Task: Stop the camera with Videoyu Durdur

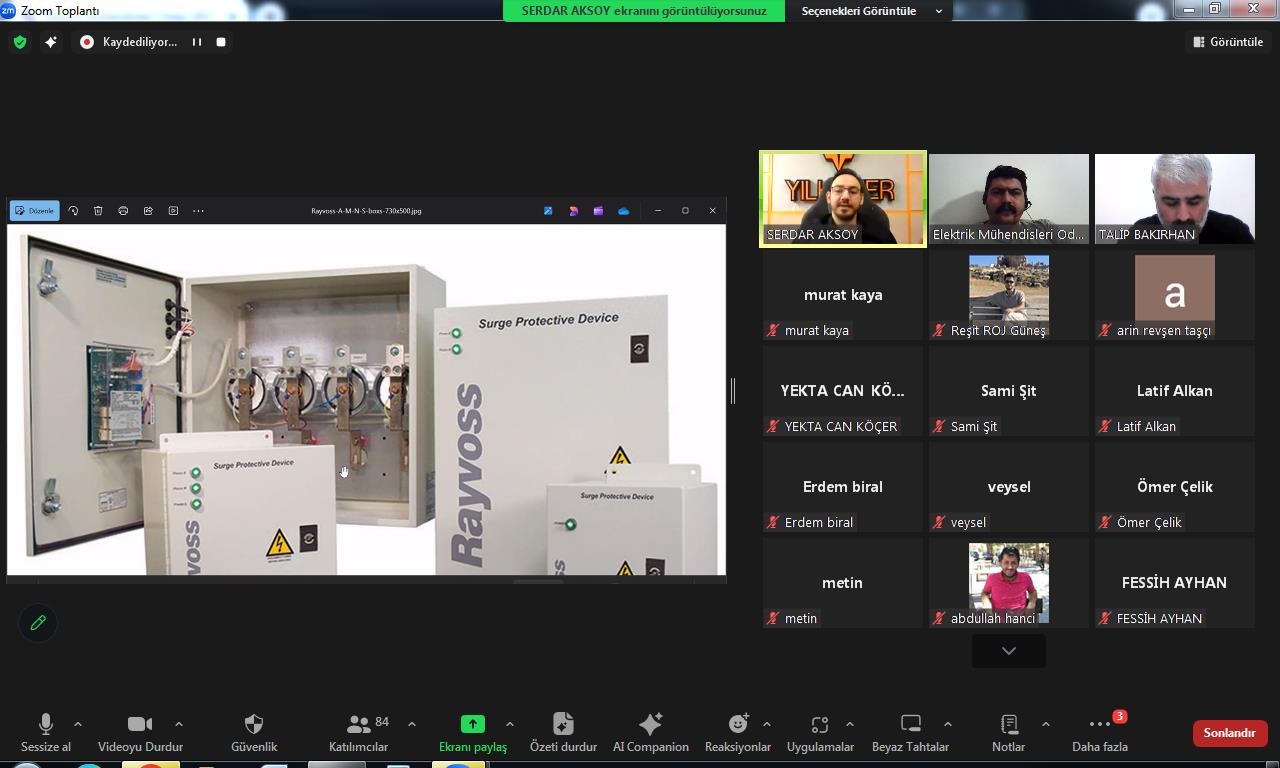Action: pos(140,733)
